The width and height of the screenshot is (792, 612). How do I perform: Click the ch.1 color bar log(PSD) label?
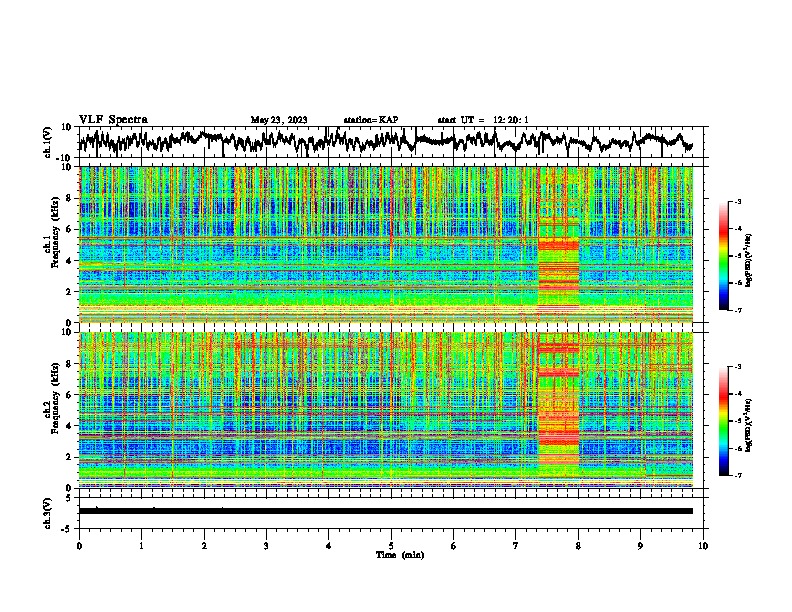[x=748, y=260]
